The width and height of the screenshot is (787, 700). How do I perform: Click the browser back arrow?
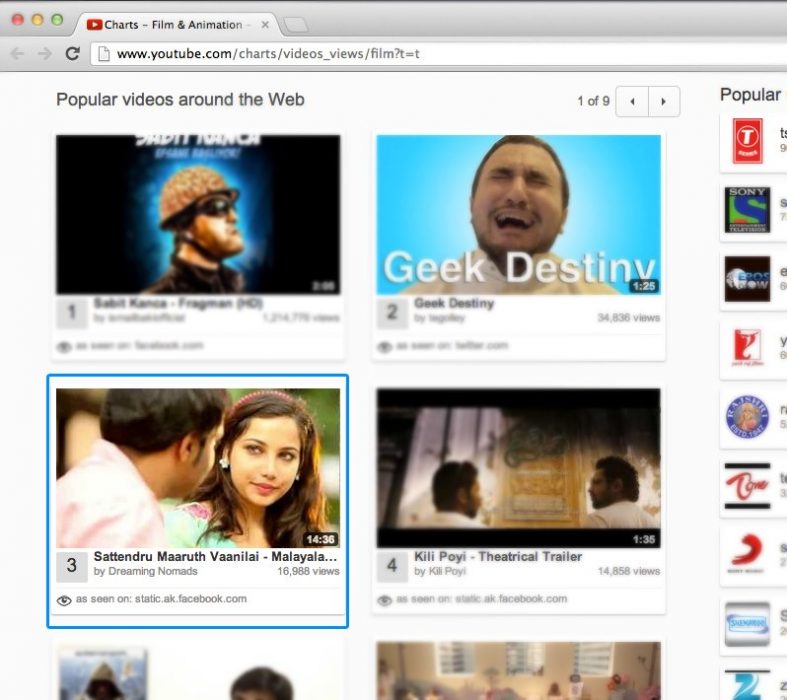[x=17, y=54]
